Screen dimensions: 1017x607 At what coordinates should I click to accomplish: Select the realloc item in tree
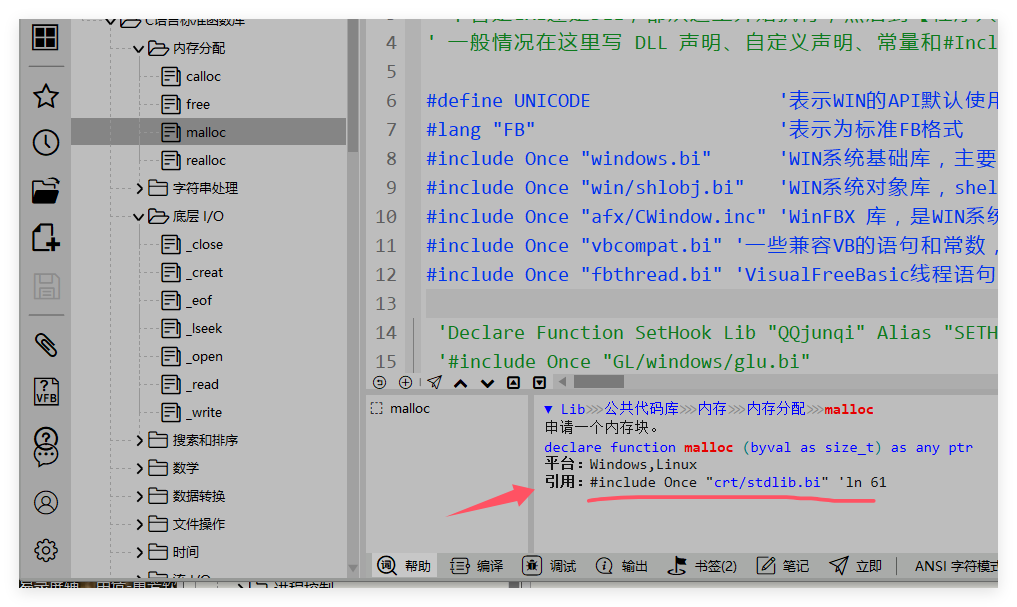(205, 160)
